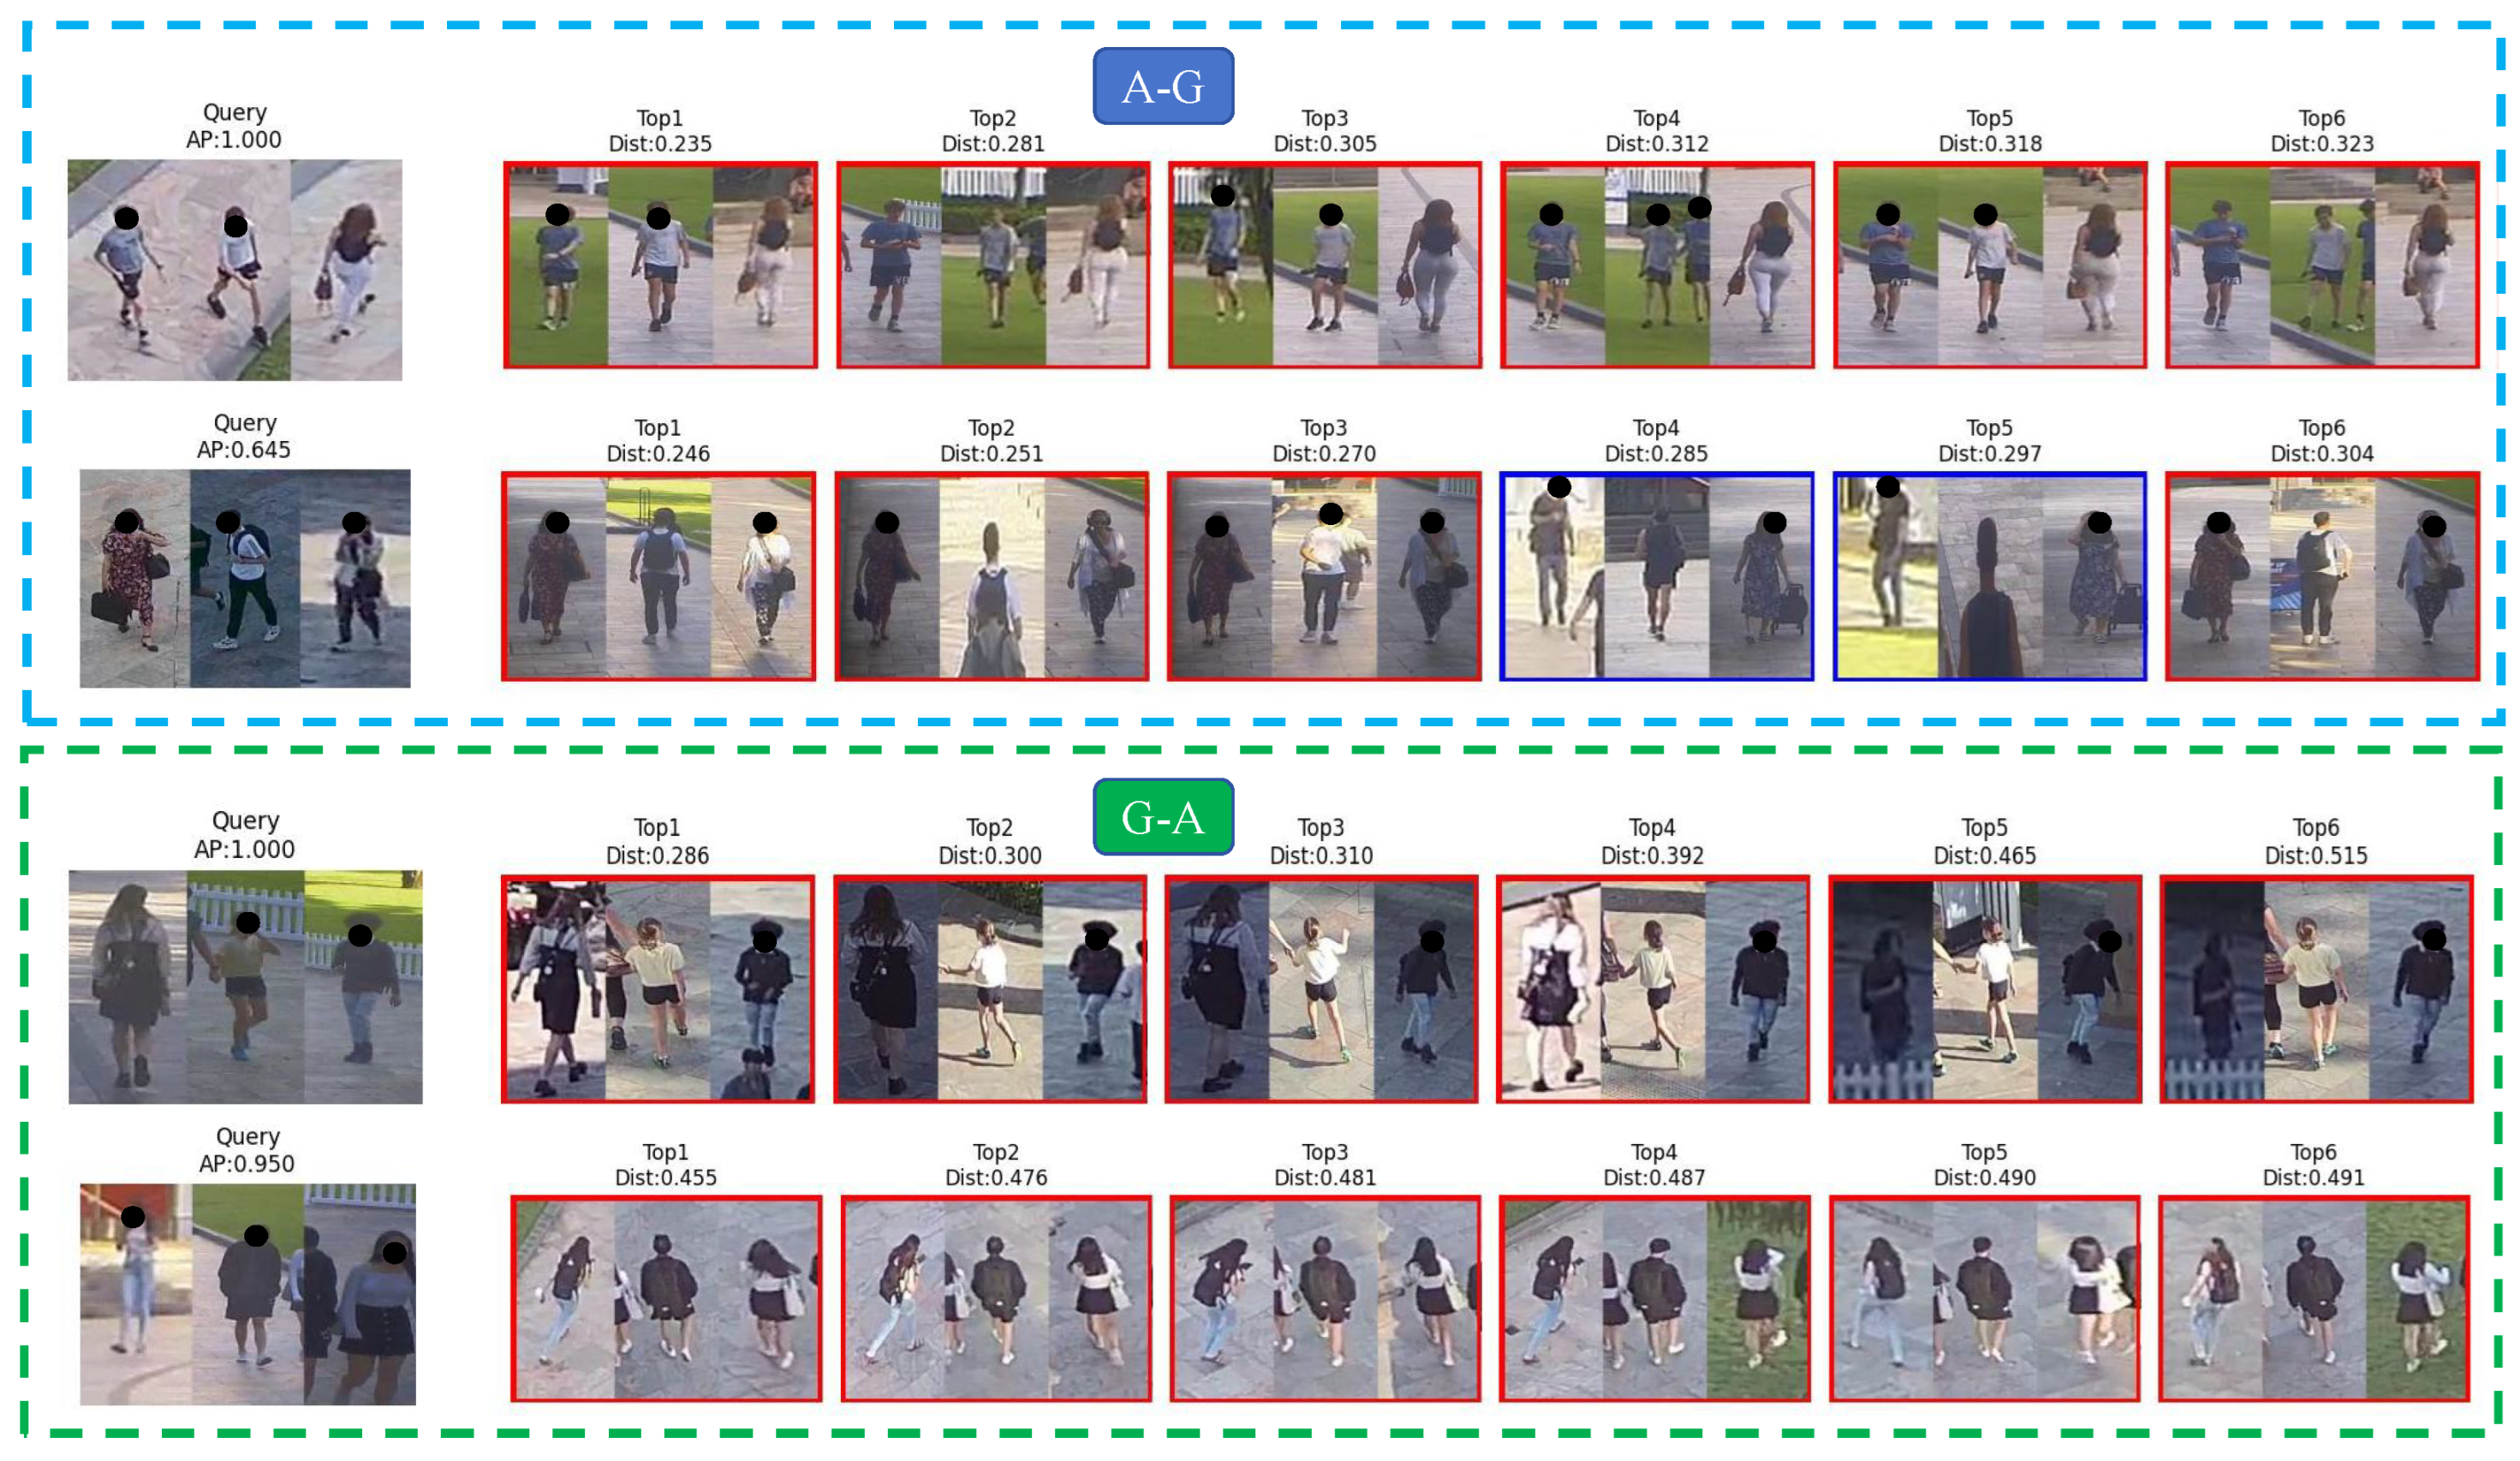
Task: Click the Top5 Dist:0.318 result image
Action: click(1990, 265)
